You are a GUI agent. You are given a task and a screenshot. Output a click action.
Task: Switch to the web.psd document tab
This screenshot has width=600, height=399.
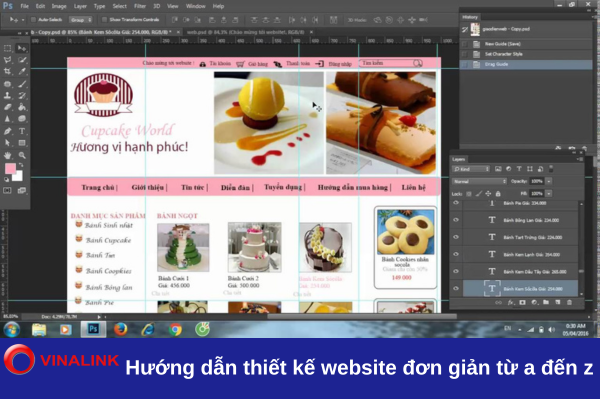click(246, 32)
